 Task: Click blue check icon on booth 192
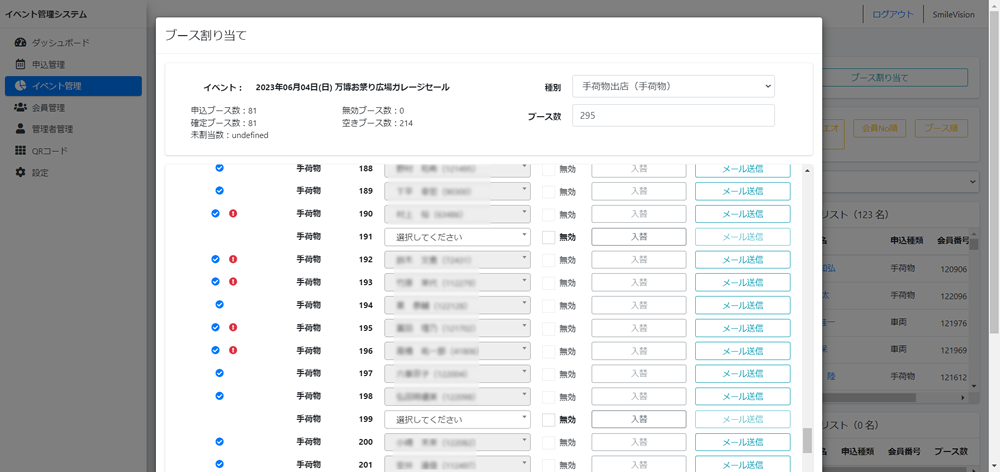pyautogui.click(x=216, y=259)
